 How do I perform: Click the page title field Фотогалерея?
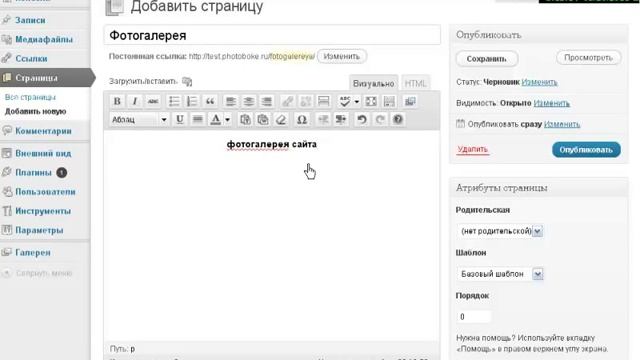click(272, 36)
